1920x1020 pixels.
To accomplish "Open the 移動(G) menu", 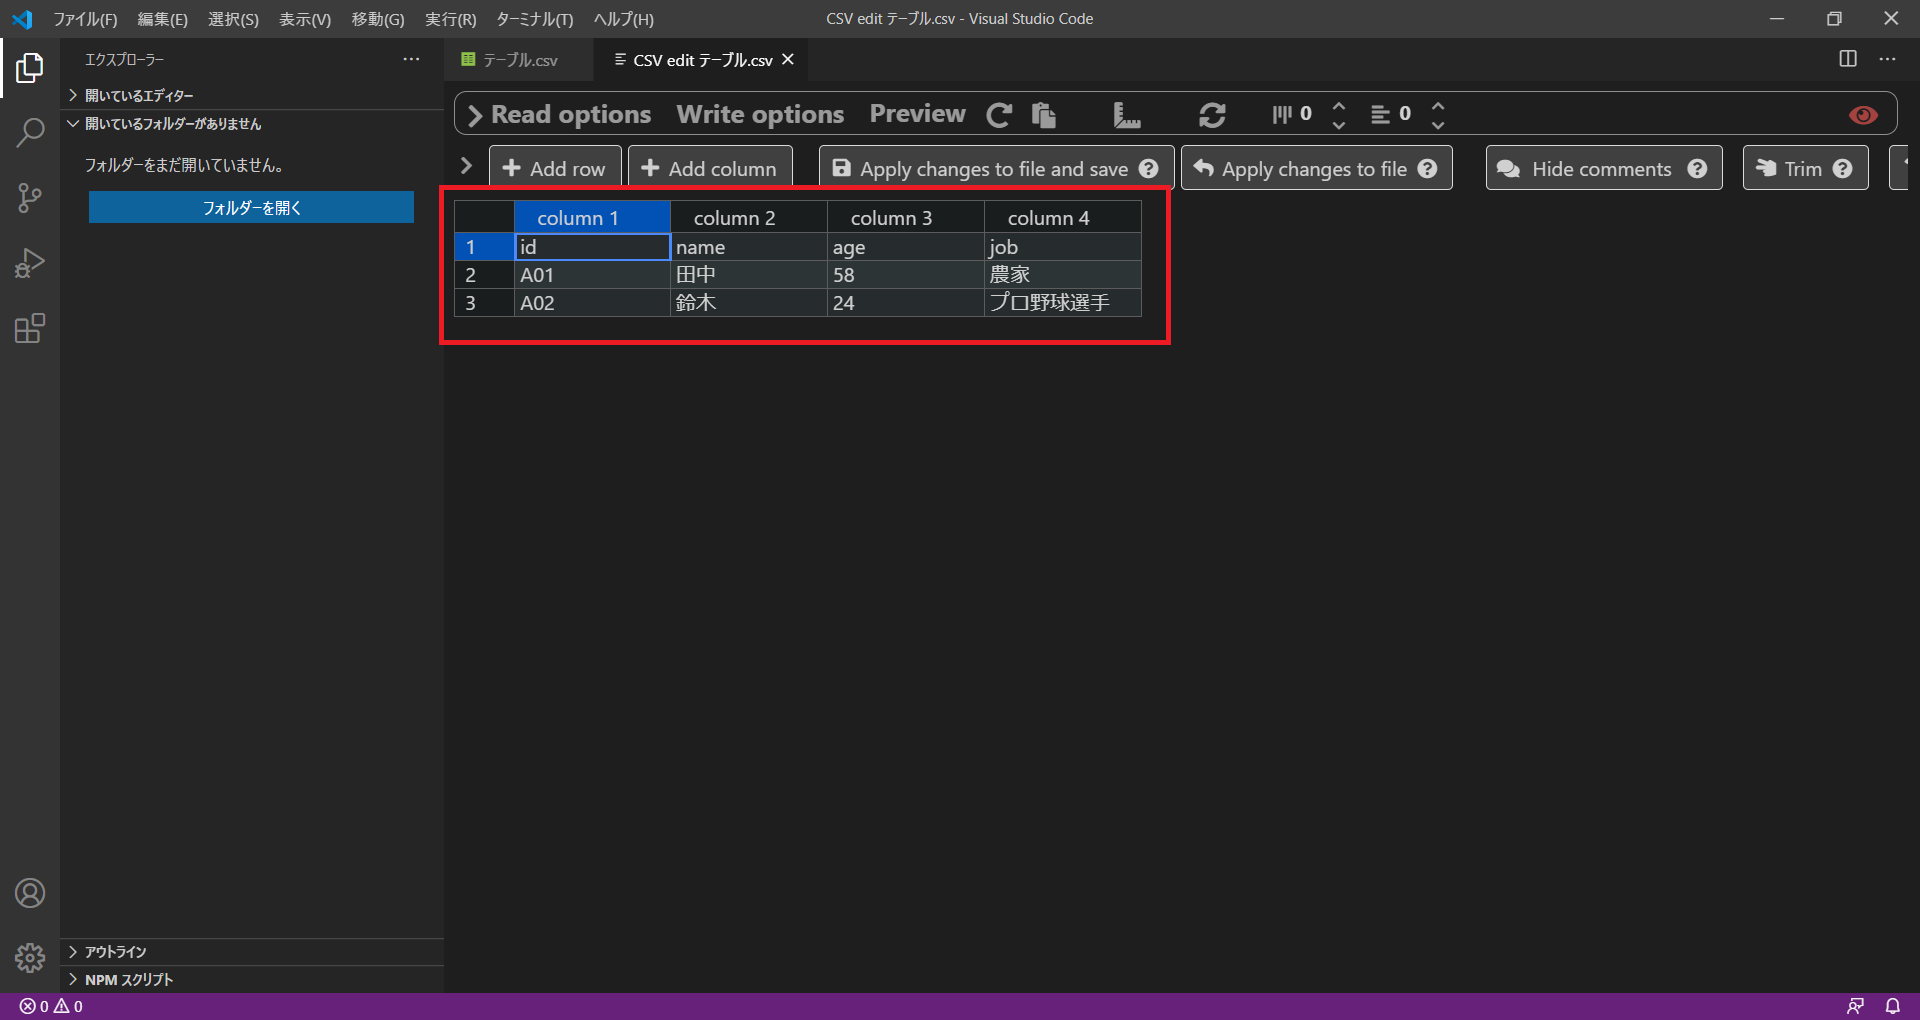I will pyautogui.click(x=378, y=19).
